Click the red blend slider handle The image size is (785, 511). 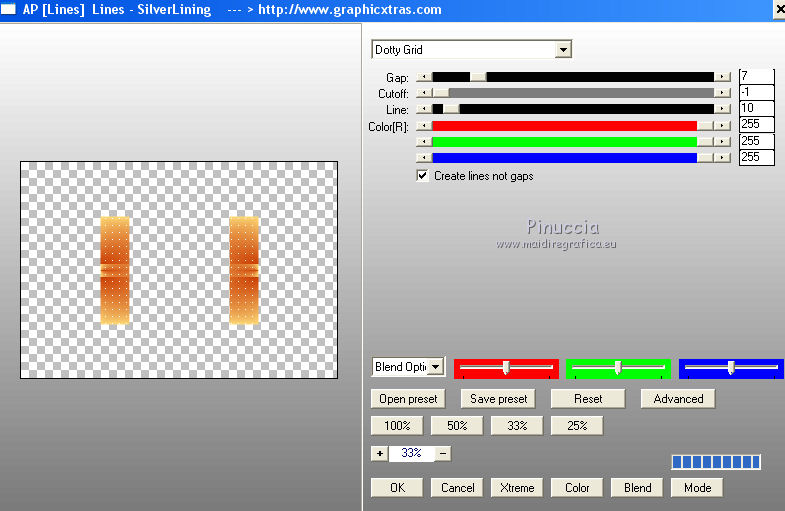click(x=506, y=367)
